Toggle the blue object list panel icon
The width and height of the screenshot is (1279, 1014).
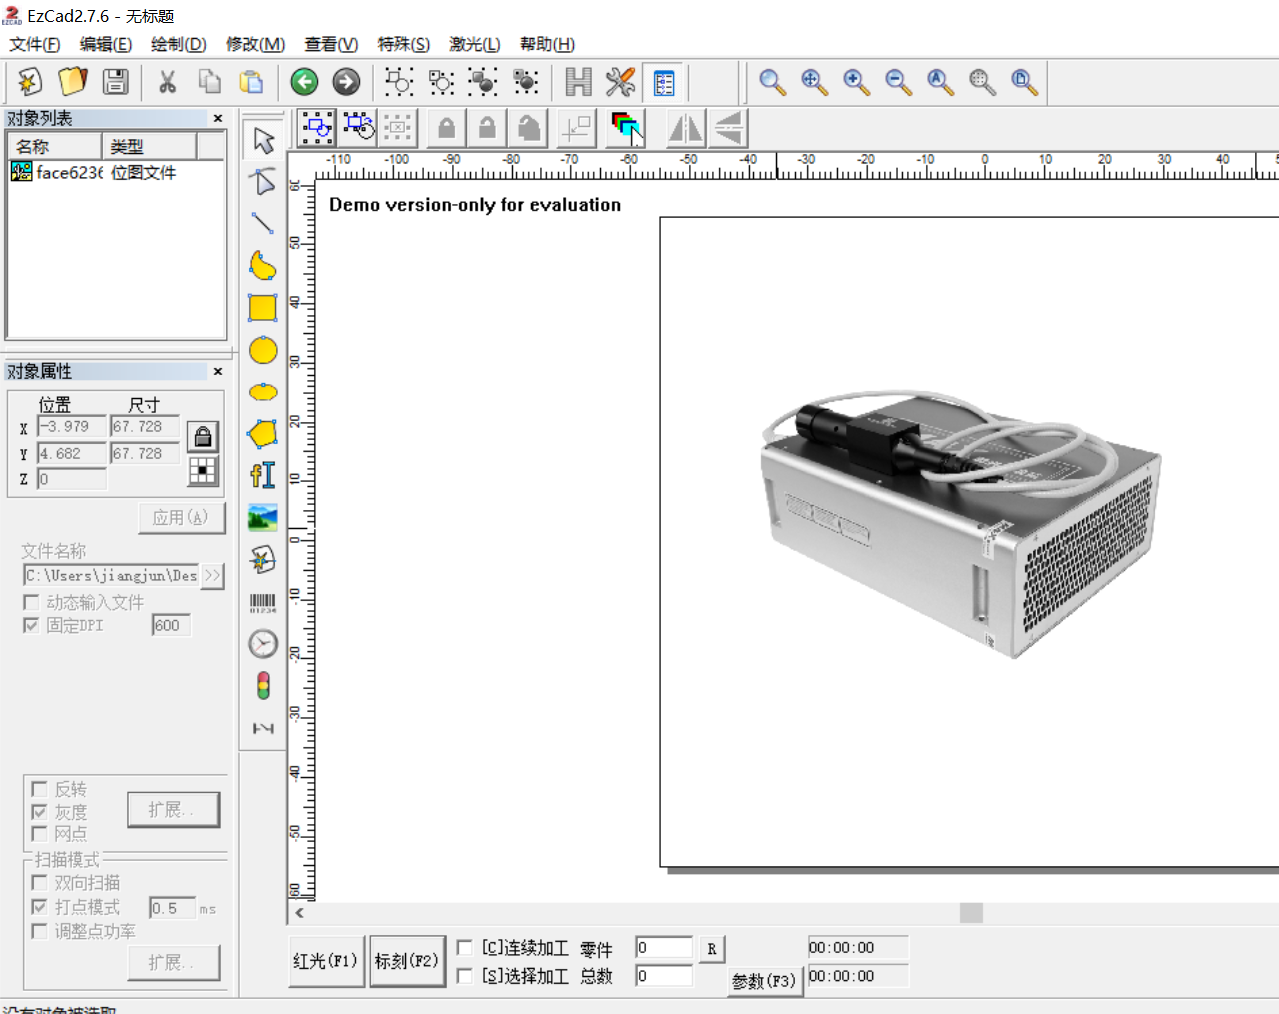click(663, 82)
